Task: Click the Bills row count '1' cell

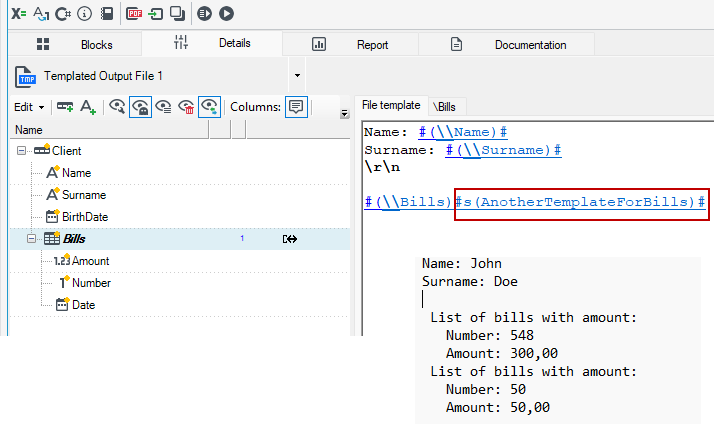Action: [242, 238]
